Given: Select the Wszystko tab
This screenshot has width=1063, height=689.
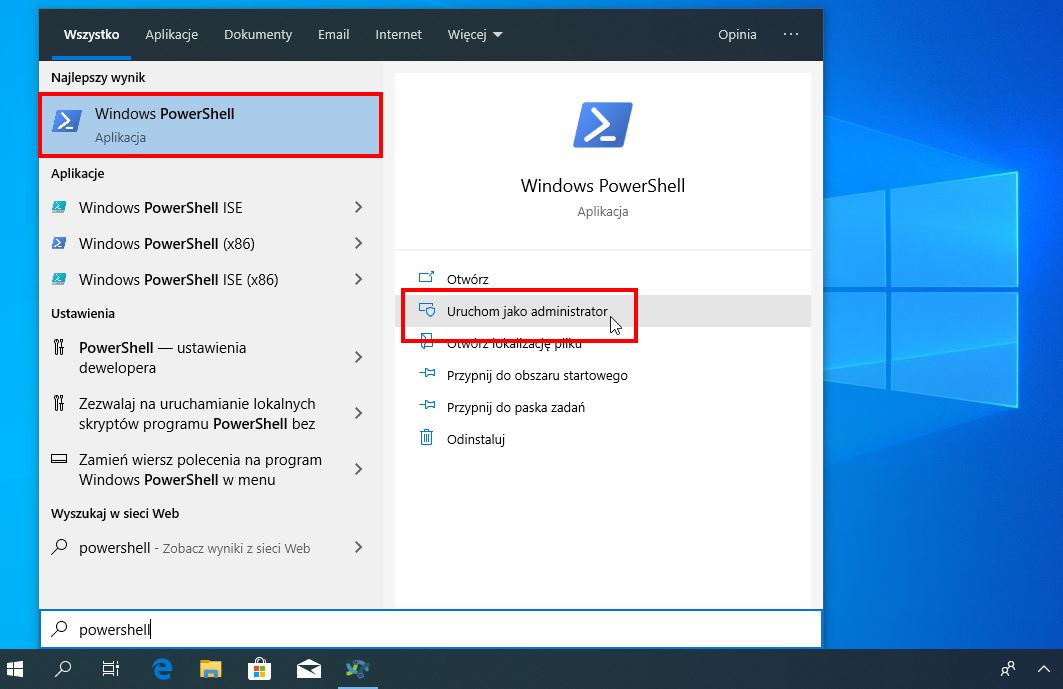Looking at the screenshot, I should coord(92,35).
